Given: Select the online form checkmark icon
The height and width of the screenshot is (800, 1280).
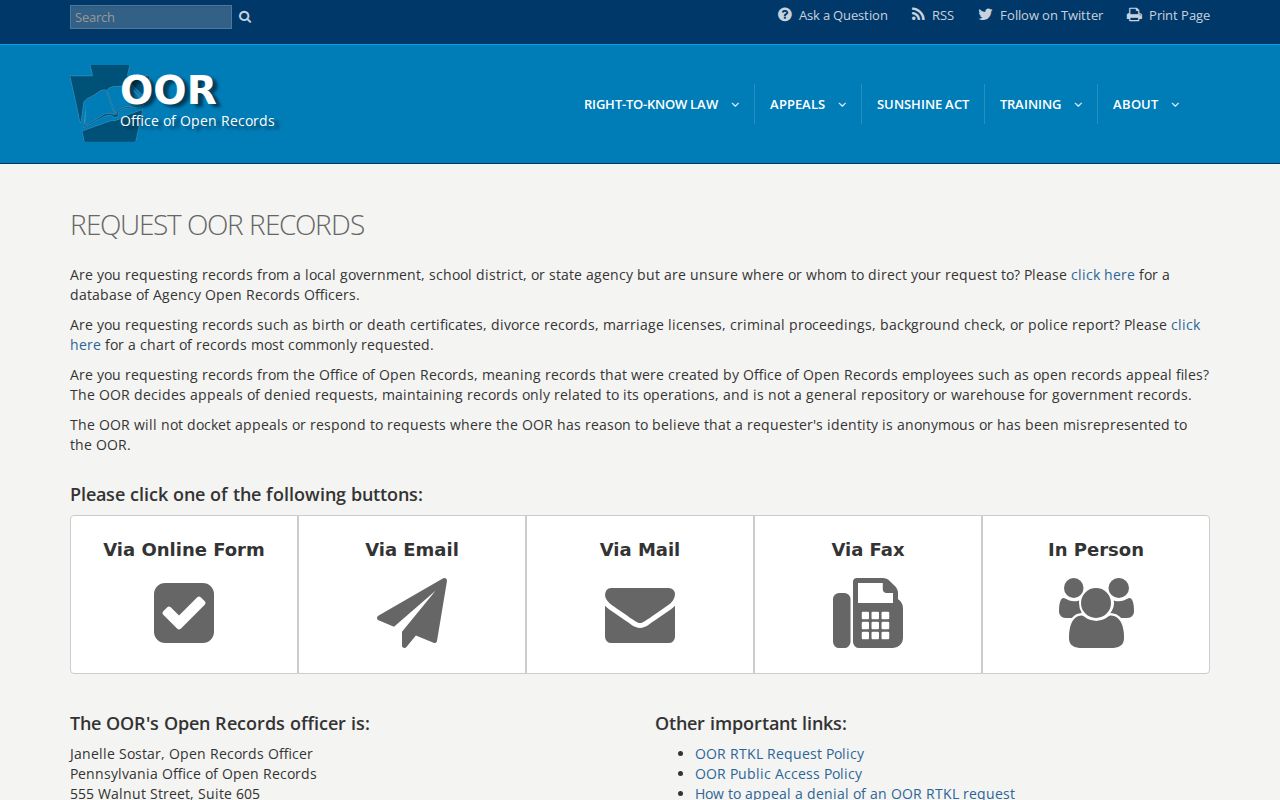Looking at the screenshot, I should coord(184,613).
